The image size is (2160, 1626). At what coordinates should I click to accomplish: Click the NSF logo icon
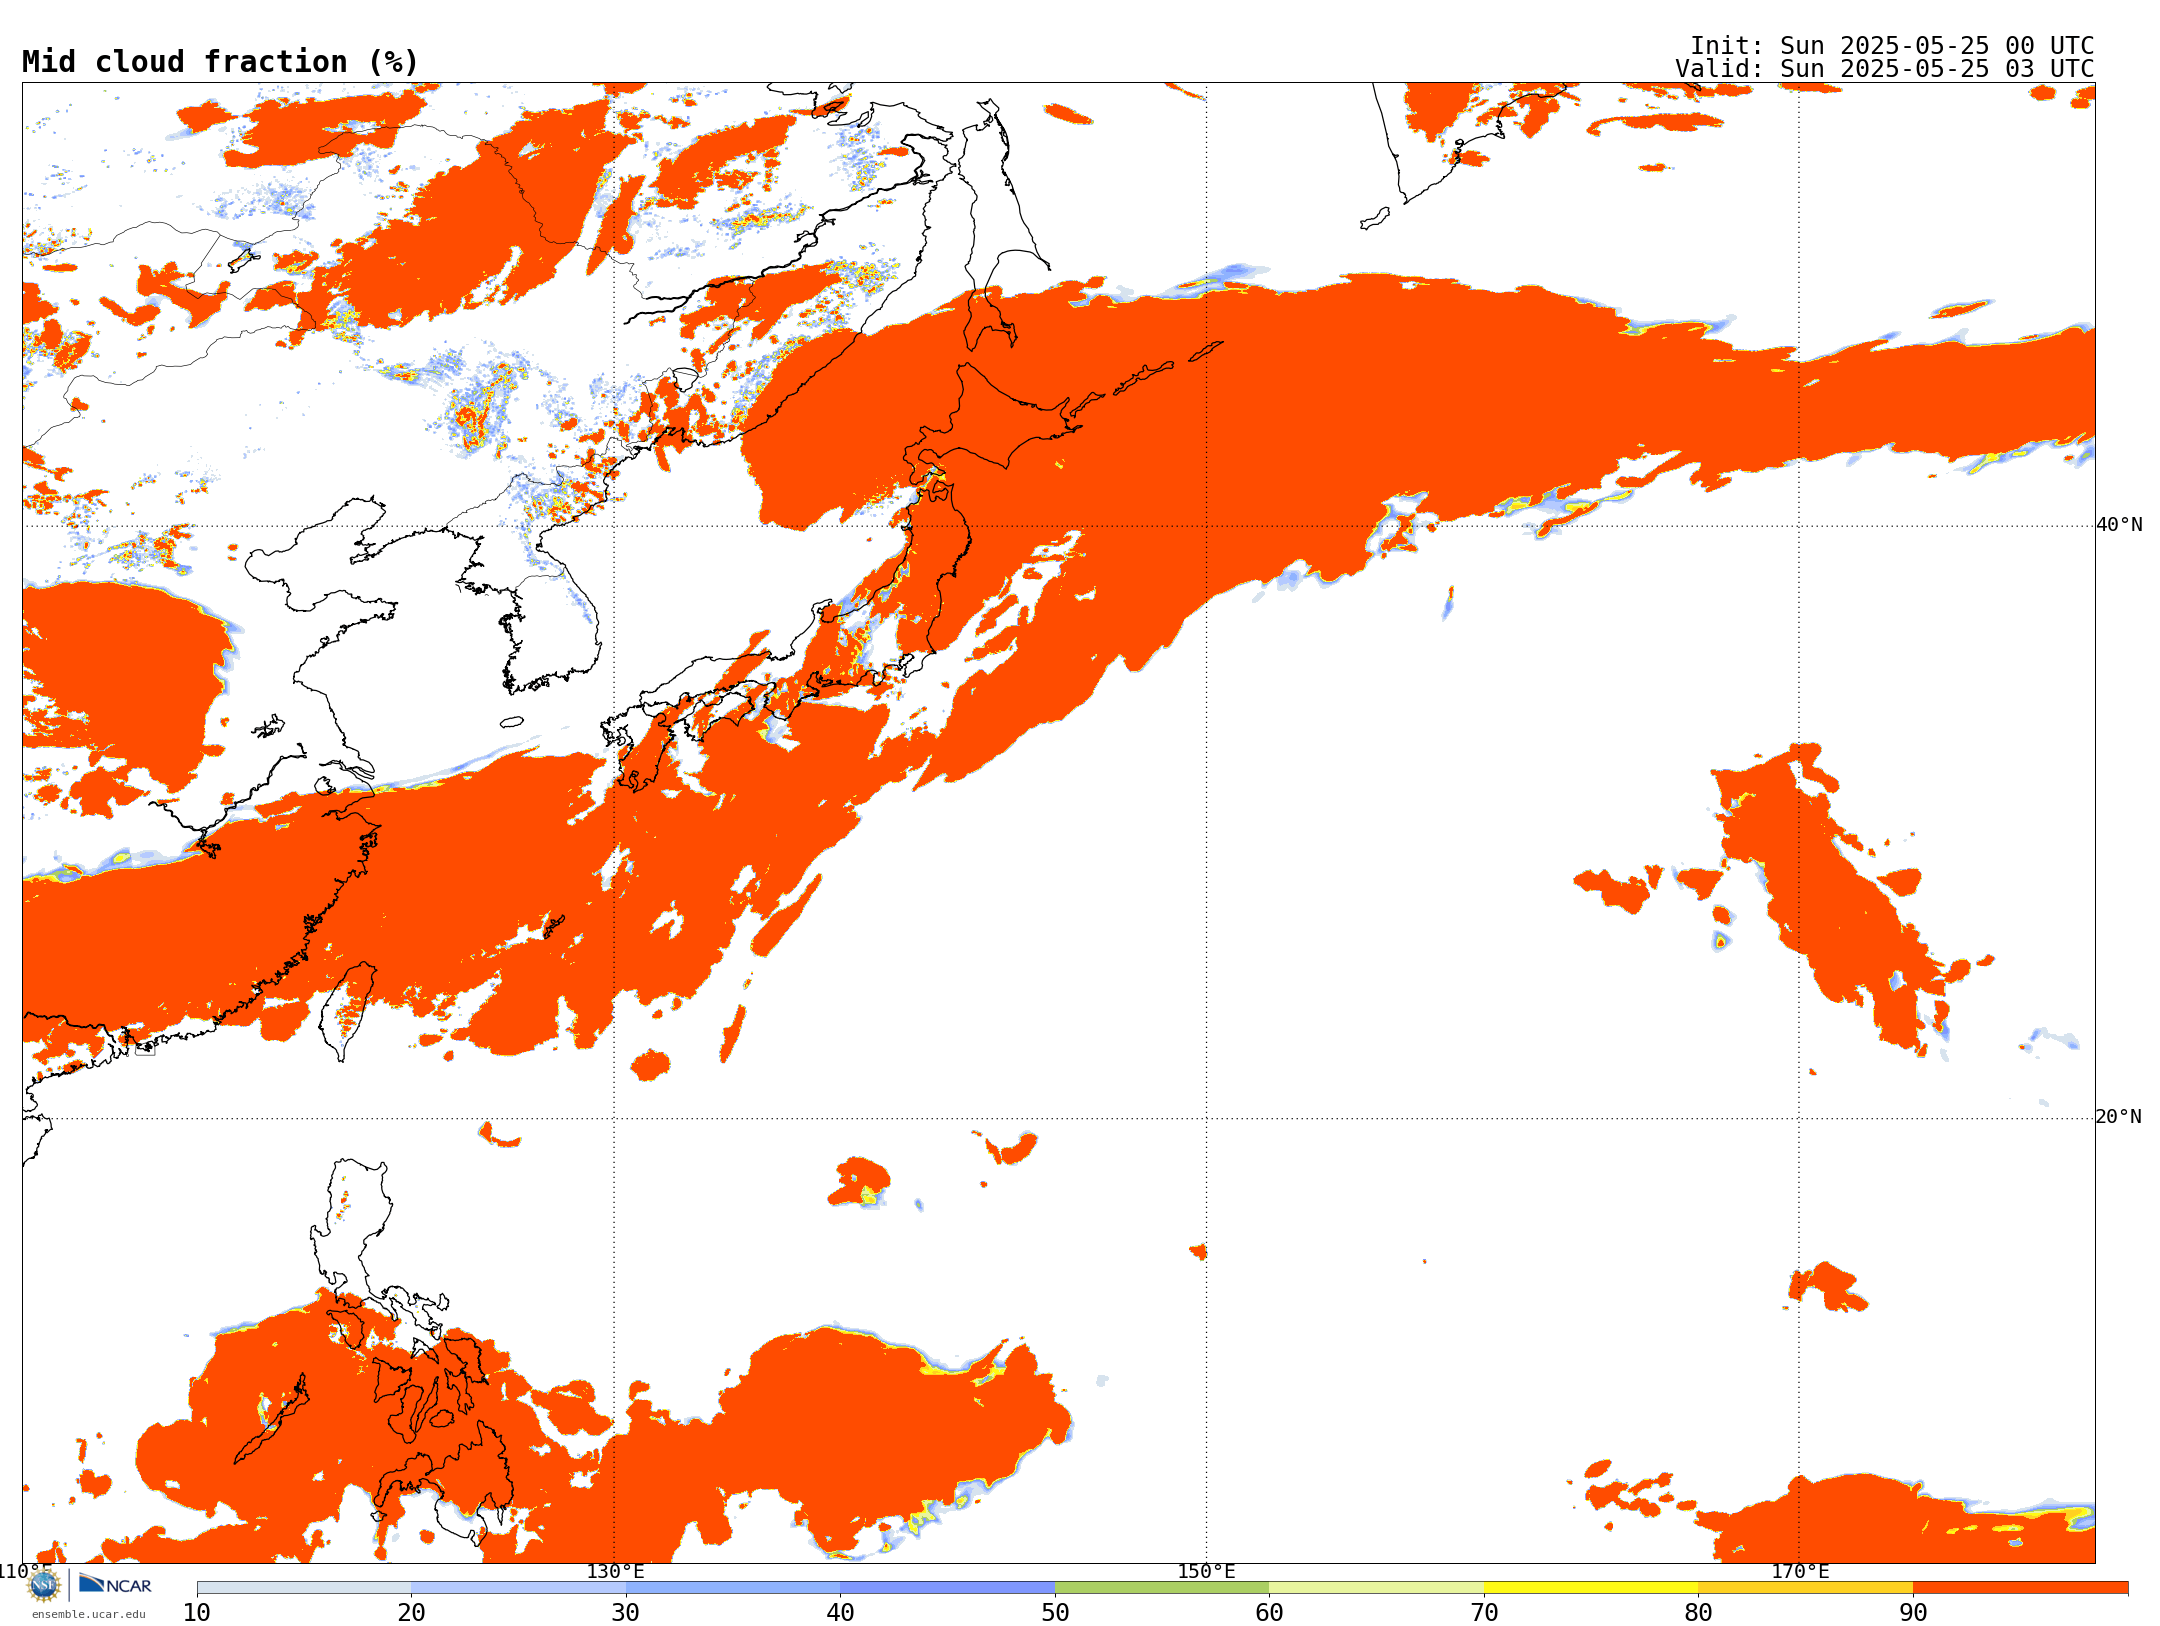click(44, 1585)
